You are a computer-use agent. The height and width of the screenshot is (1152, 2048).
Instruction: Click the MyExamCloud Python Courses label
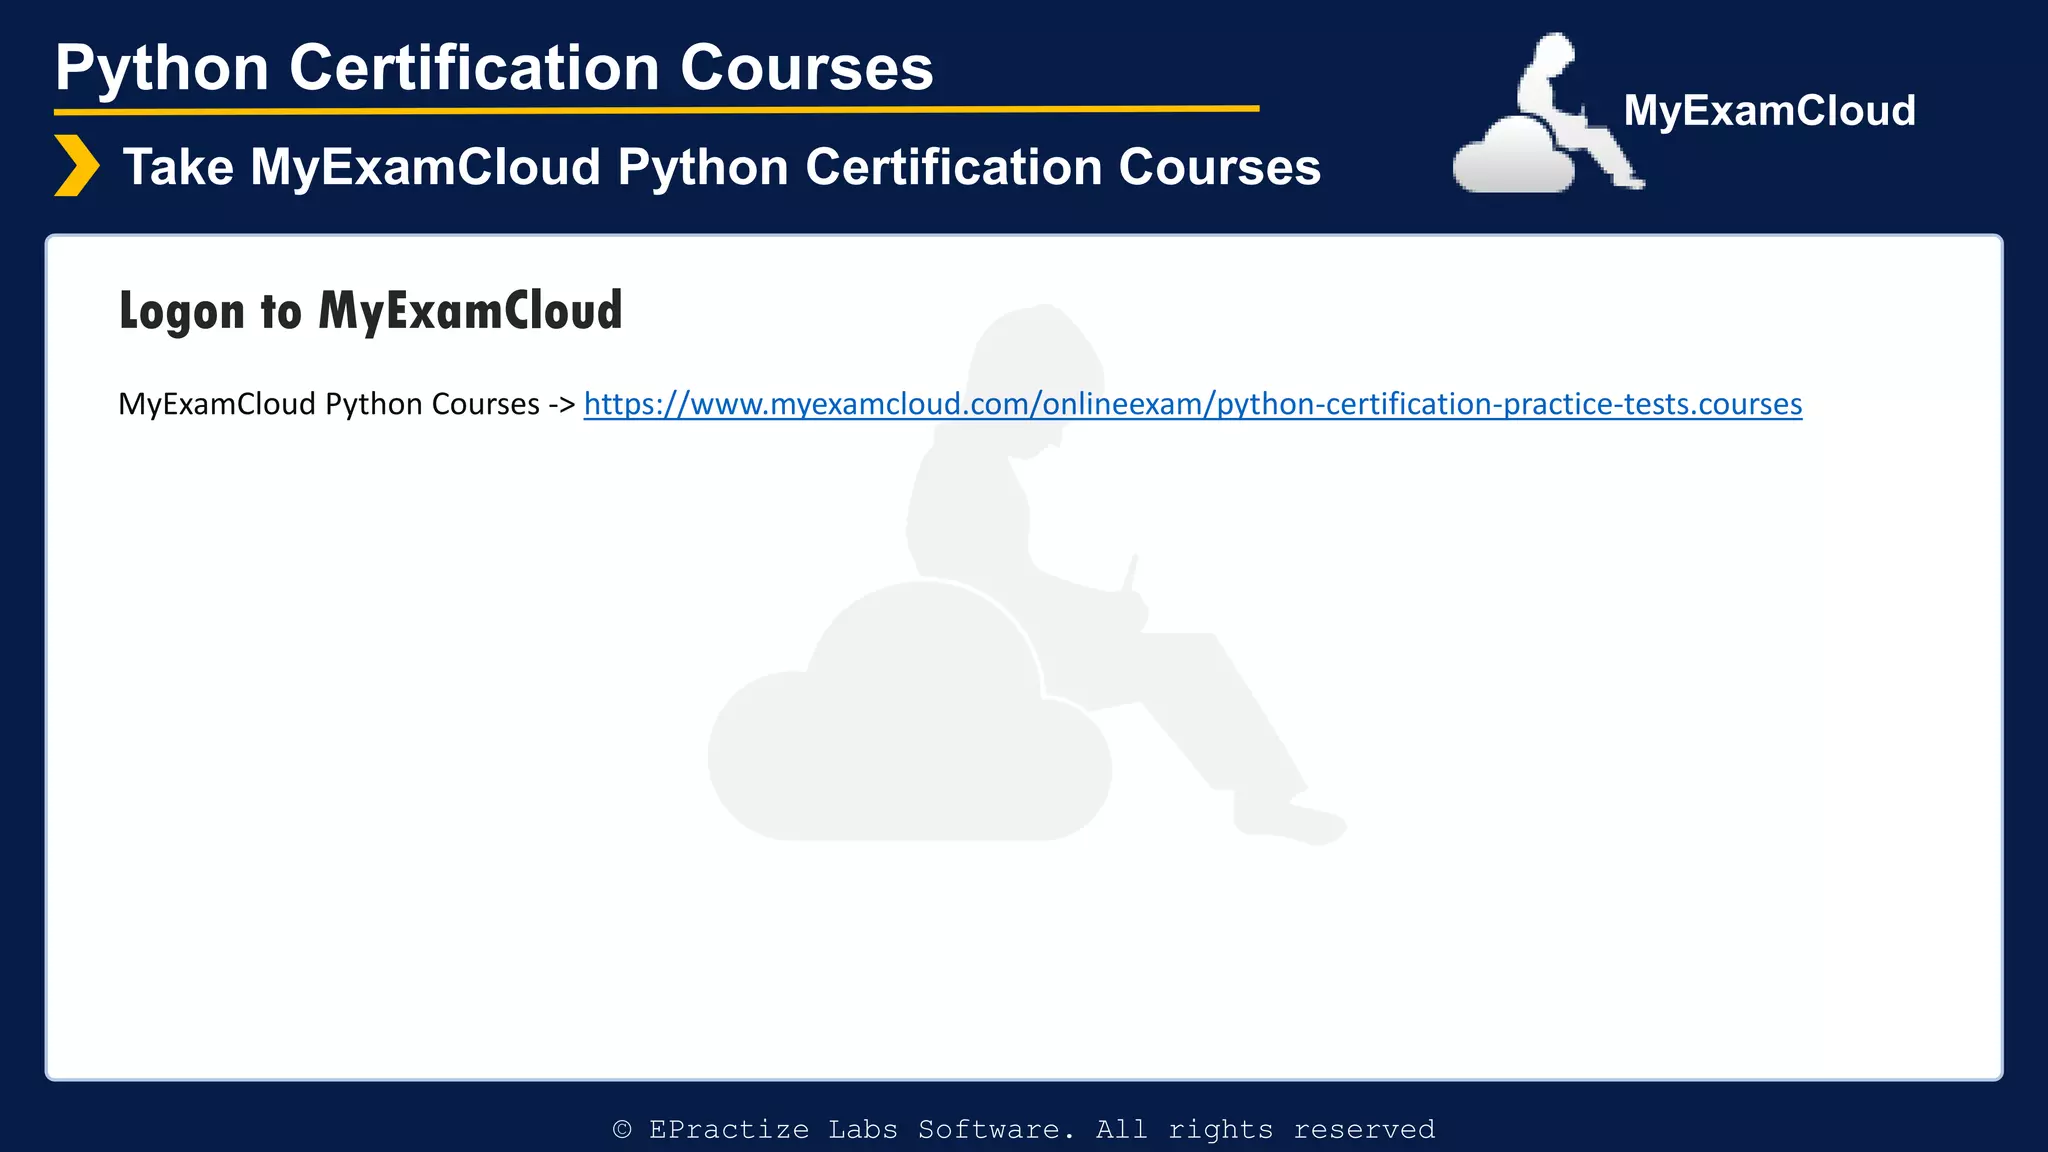328,404
